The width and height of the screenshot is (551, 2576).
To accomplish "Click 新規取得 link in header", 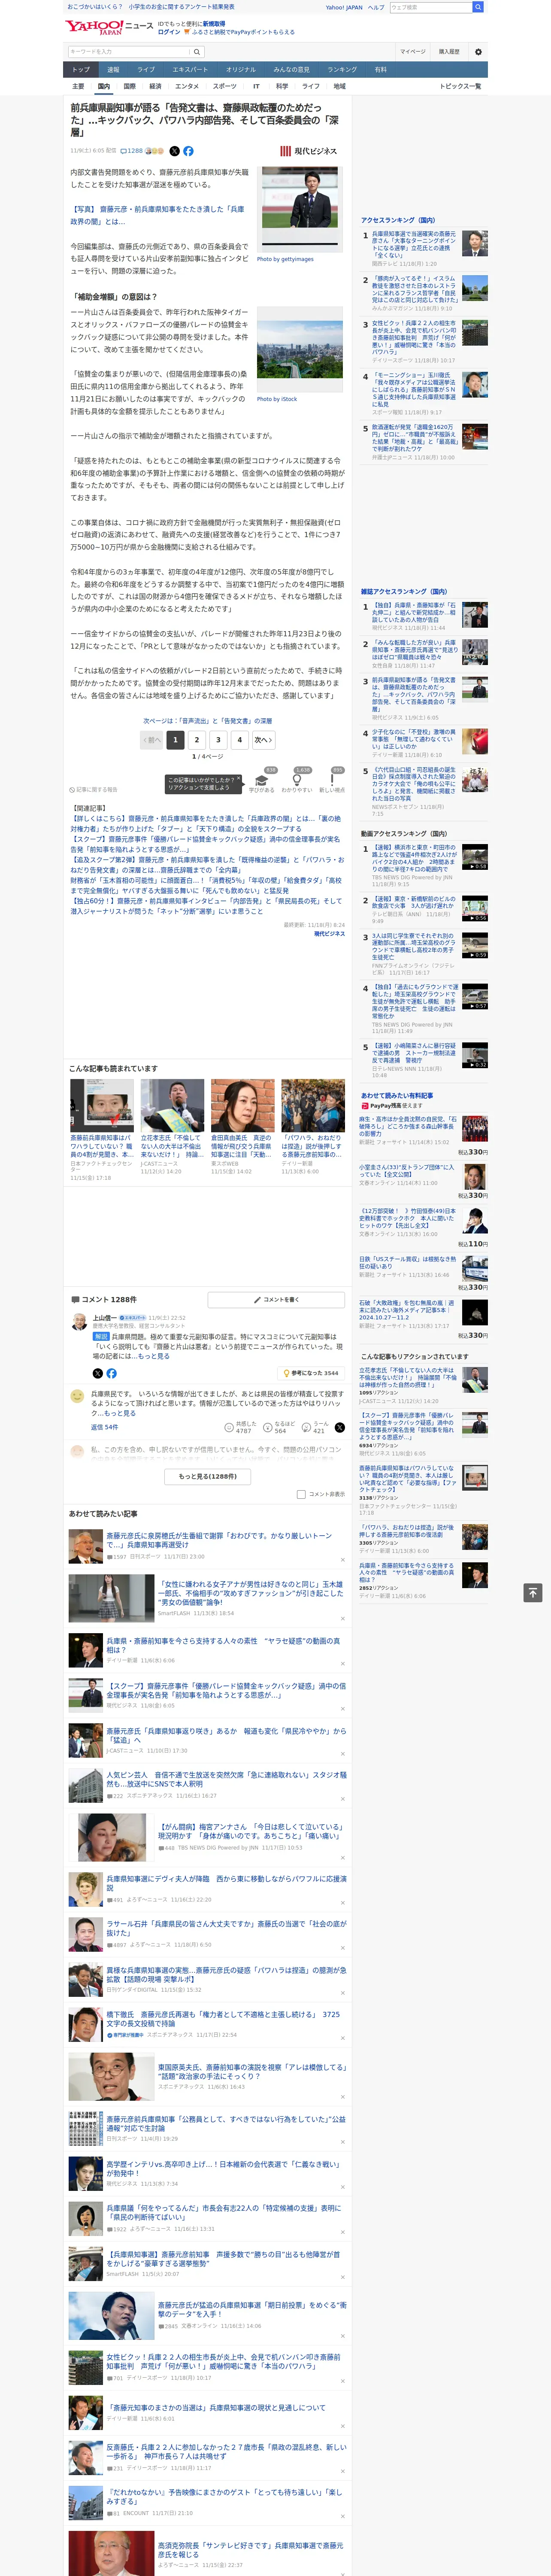I will pyautogui.click(x=214, y=23).
